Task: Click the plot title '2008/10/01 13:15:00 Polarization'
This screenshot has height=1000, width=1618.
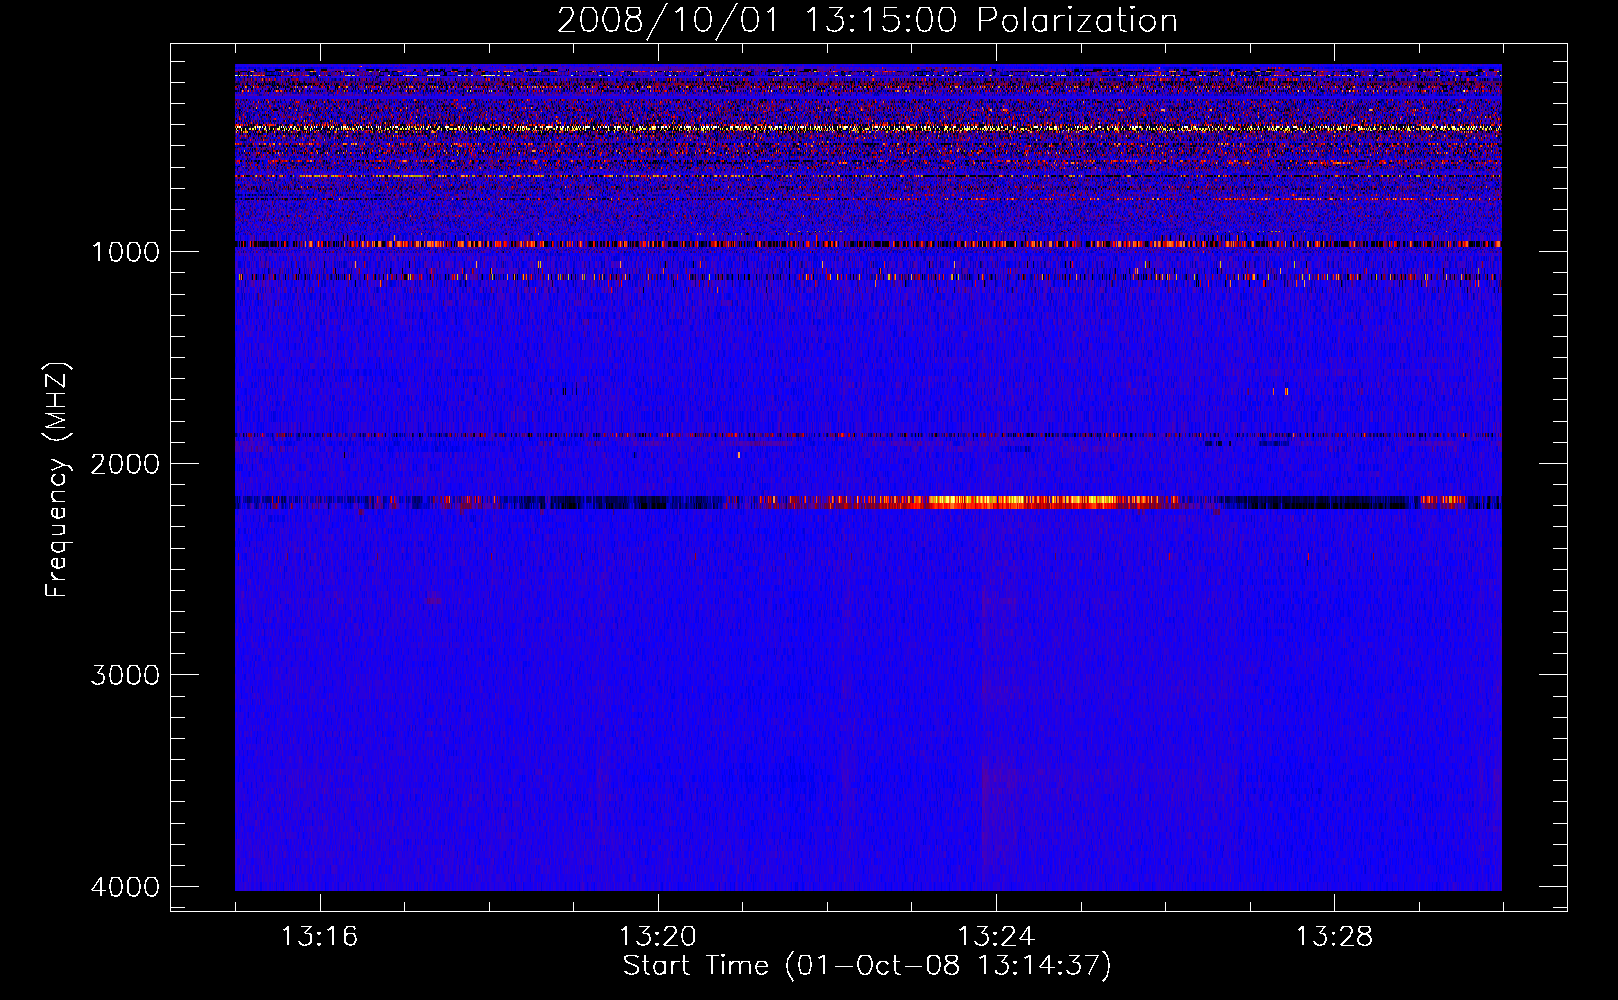Action: (867, 20)
